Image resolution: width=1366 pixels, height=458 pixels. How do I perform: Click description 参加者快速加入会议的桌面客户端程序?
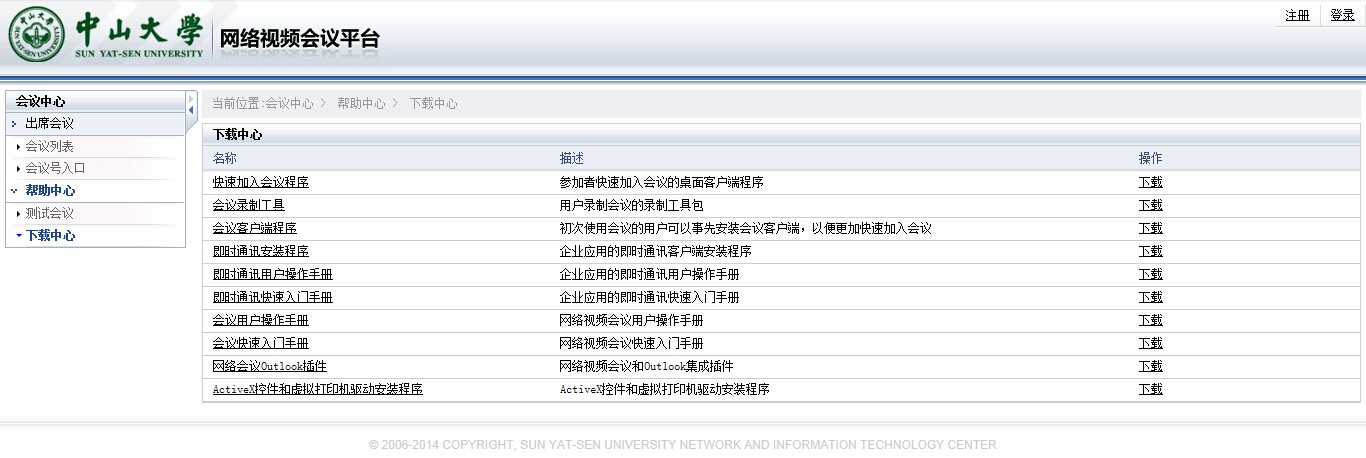(x=662, y=183)
